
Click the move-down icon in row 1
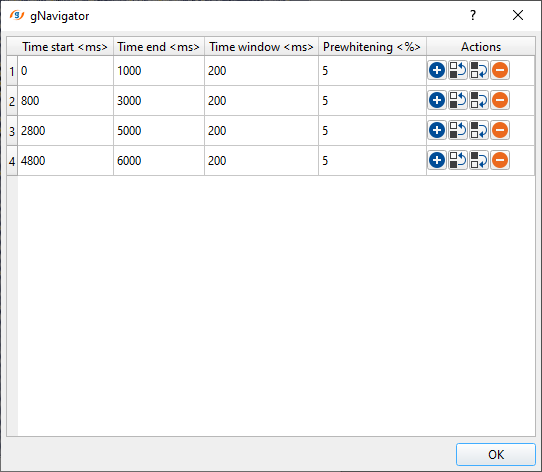coord(479,71)
